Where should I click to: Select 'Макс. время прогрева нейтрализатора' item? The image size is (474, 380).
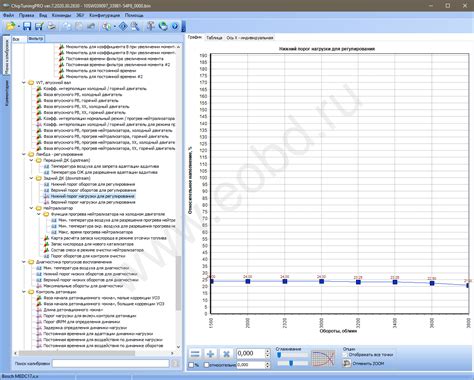(x=96, y=232)
